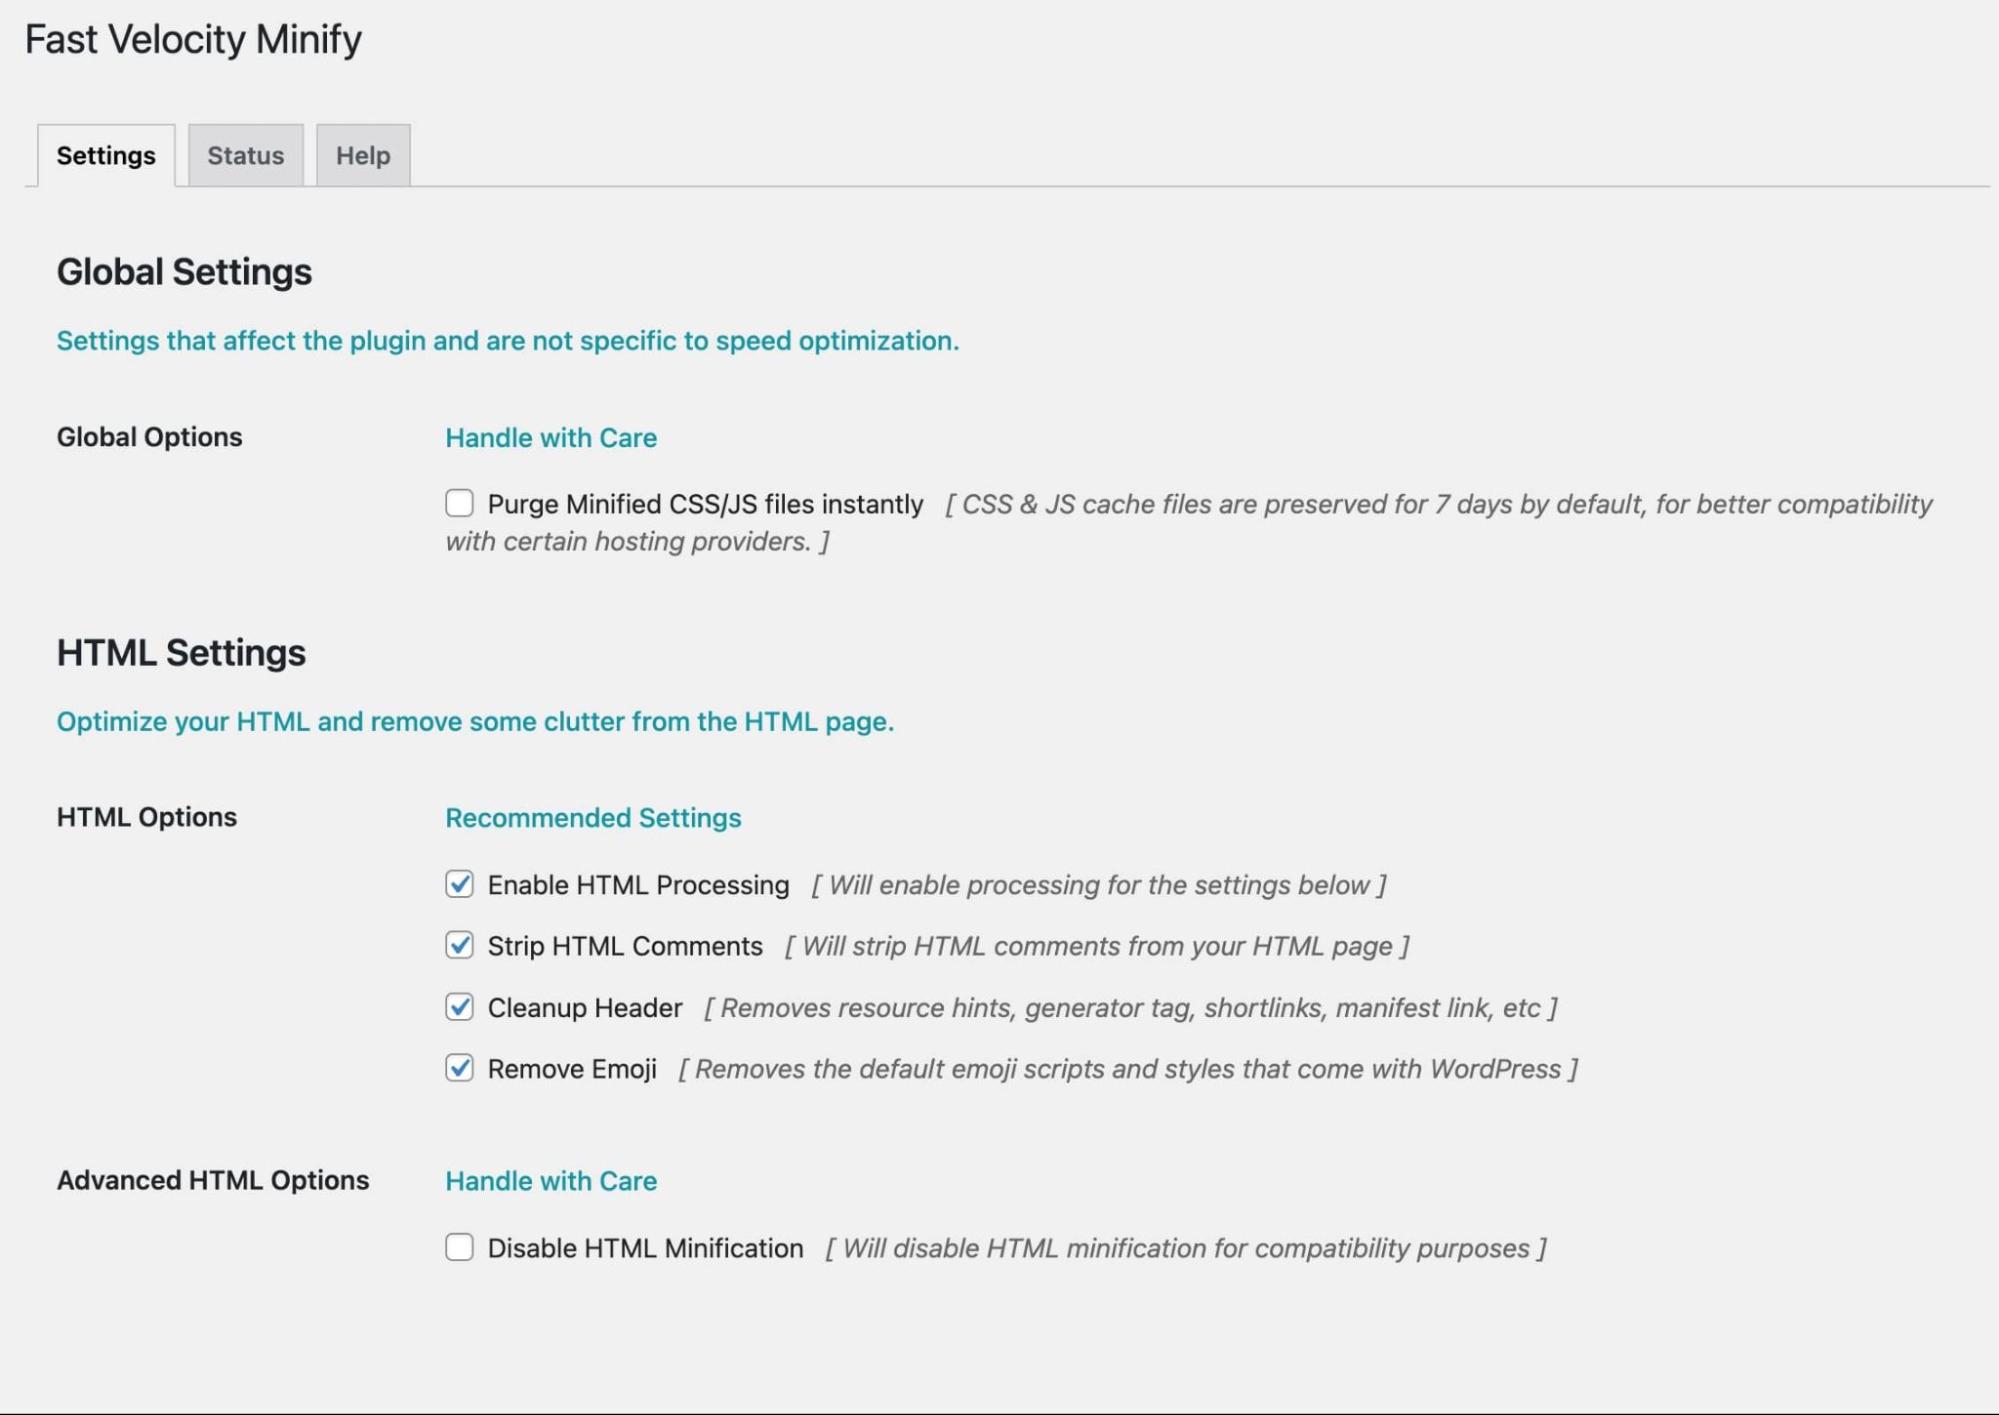The width and height of the screenshot is (1999, 1415).
Task: Disable the Enable HTML Processing option
Action: [459, 884]
